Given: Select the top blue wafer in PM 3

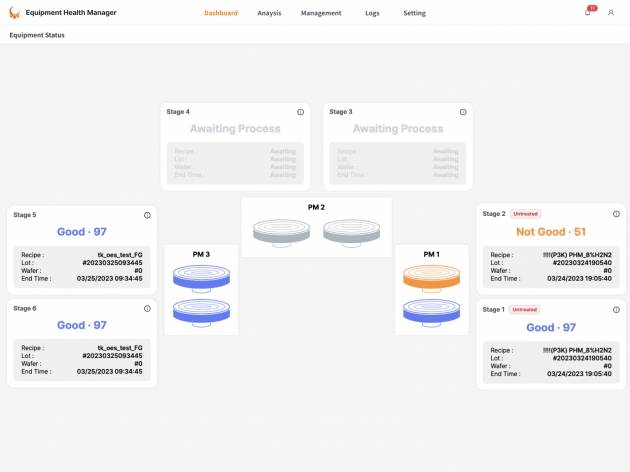Looking at the screenshot, I should click(201, 276).
